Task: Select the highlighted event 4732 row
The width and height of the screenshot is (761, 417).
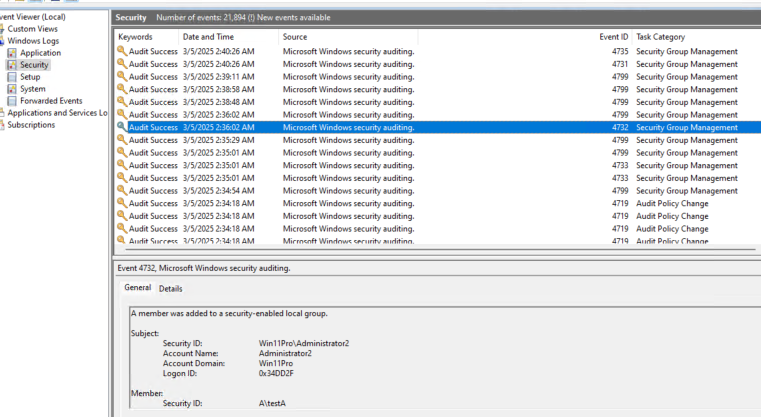Action: click(438, 127)
